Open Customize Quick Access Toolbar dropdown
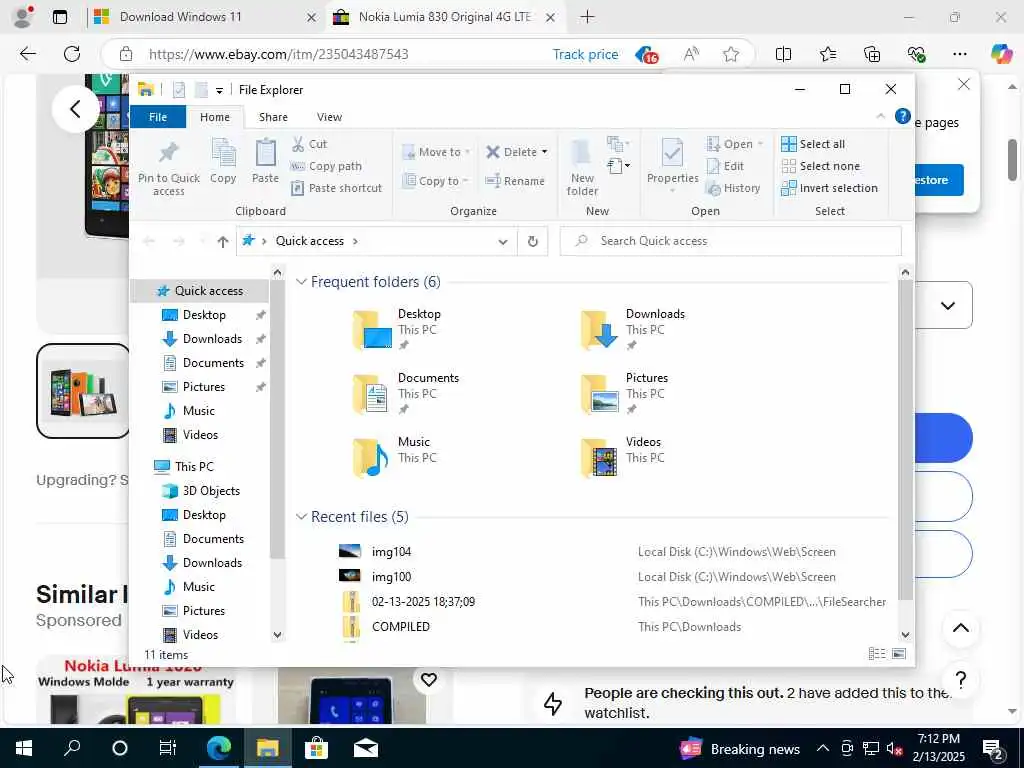1024x768 pixels. [219, 90]
